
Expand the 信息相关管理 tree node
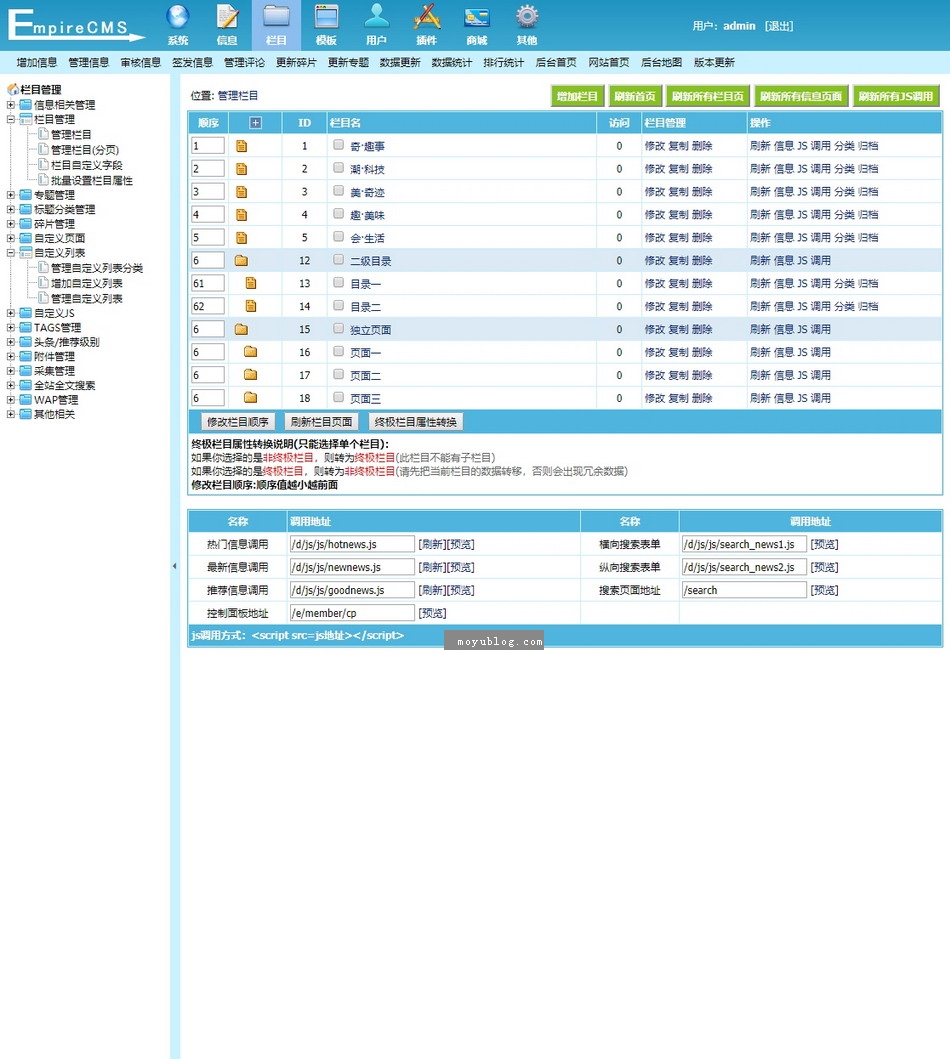(11, 105)
